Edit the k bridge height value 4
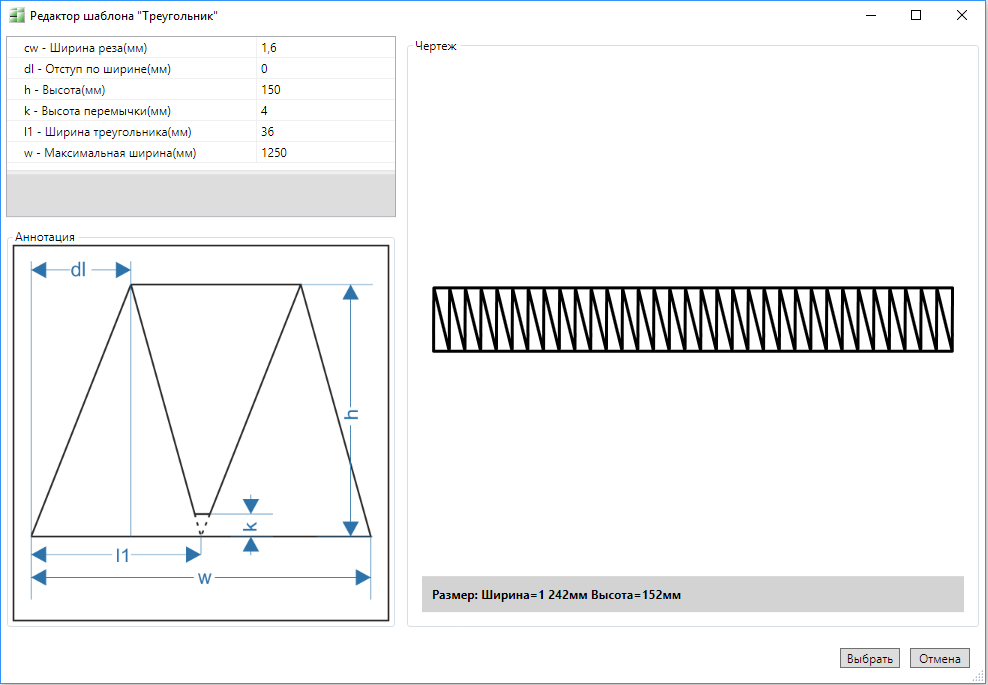The image size is (988, 685). click(x=326, y=110)
